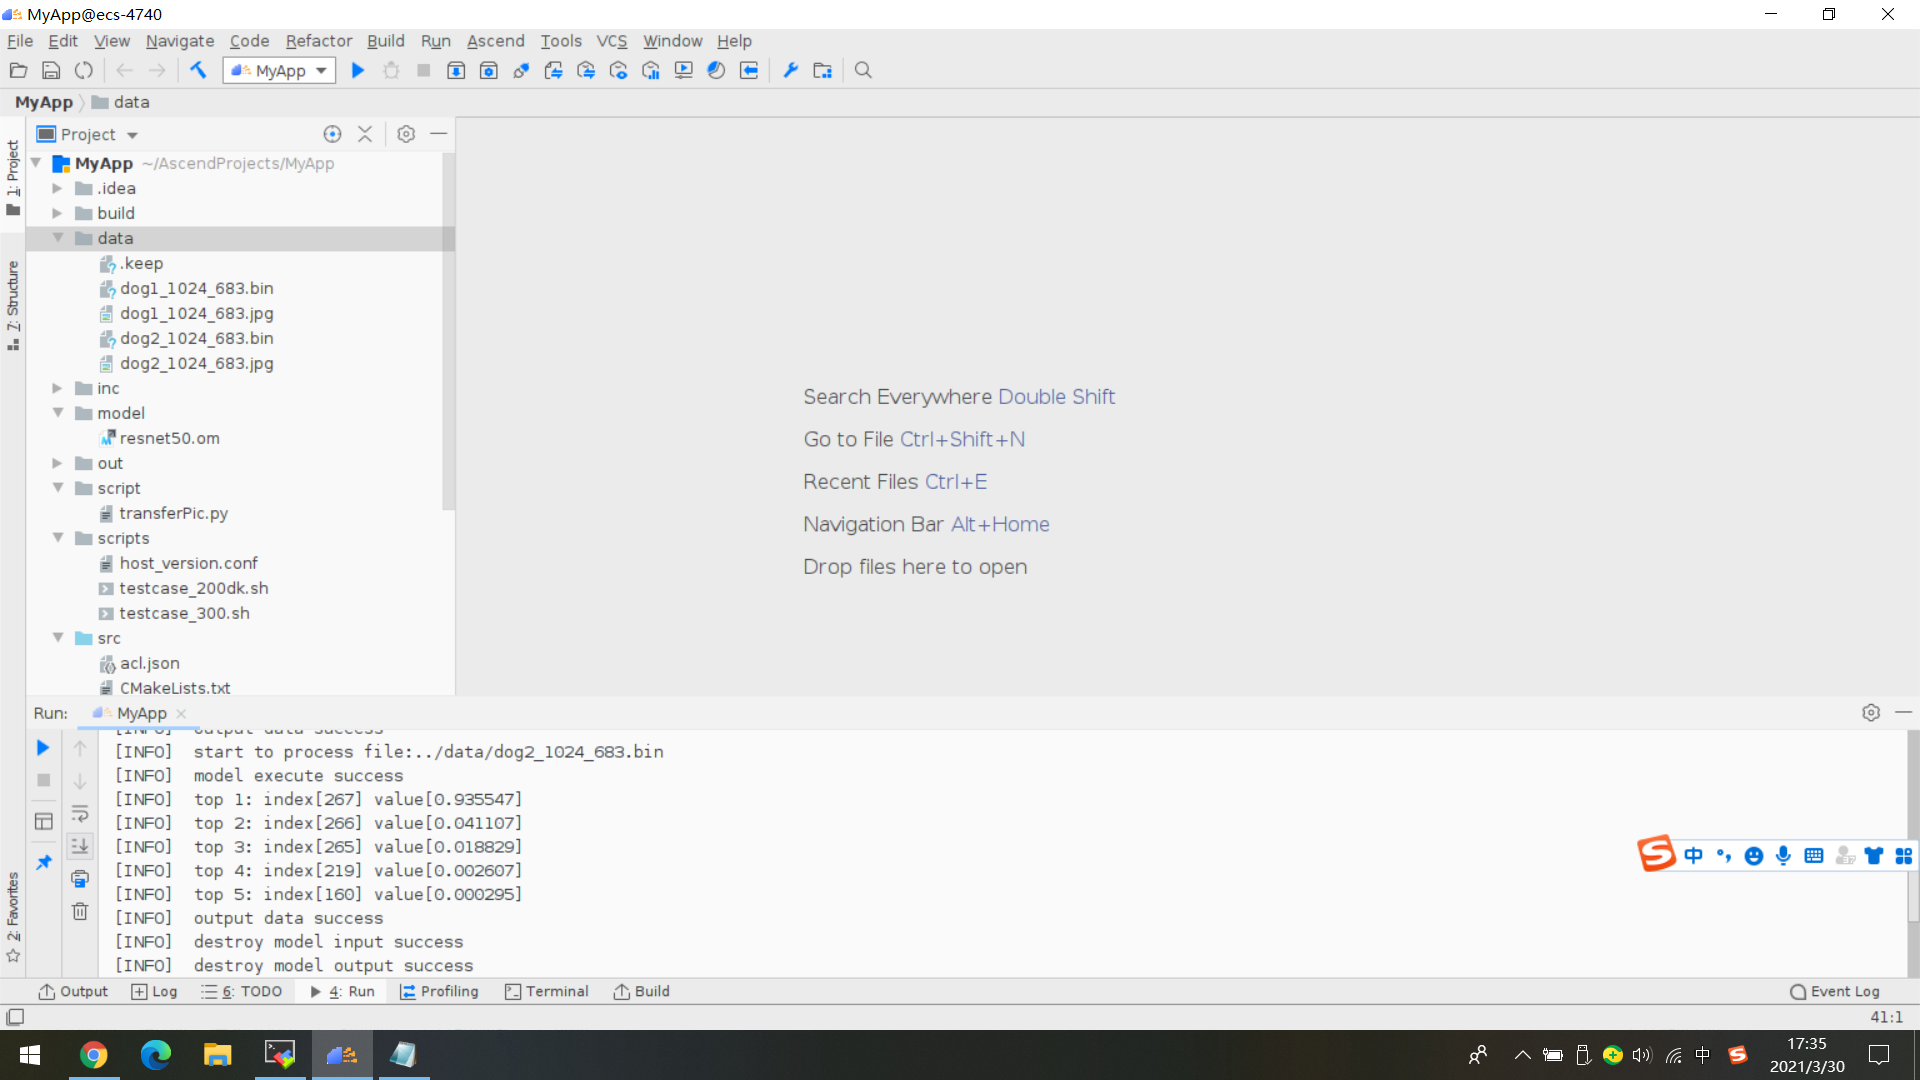This screenshot has height=1080, width=1920.
Task: Run MyApp with the green play button
Action: [357, 70]
